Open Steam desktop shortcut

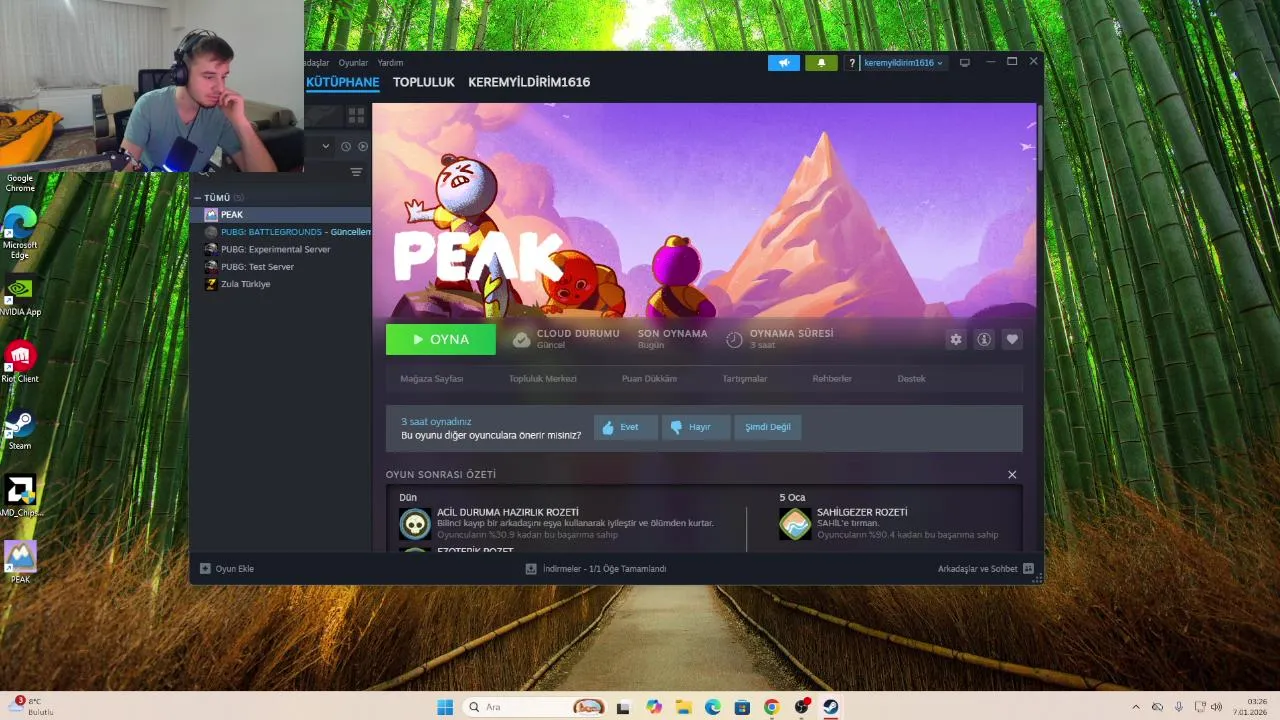point(20,429)
